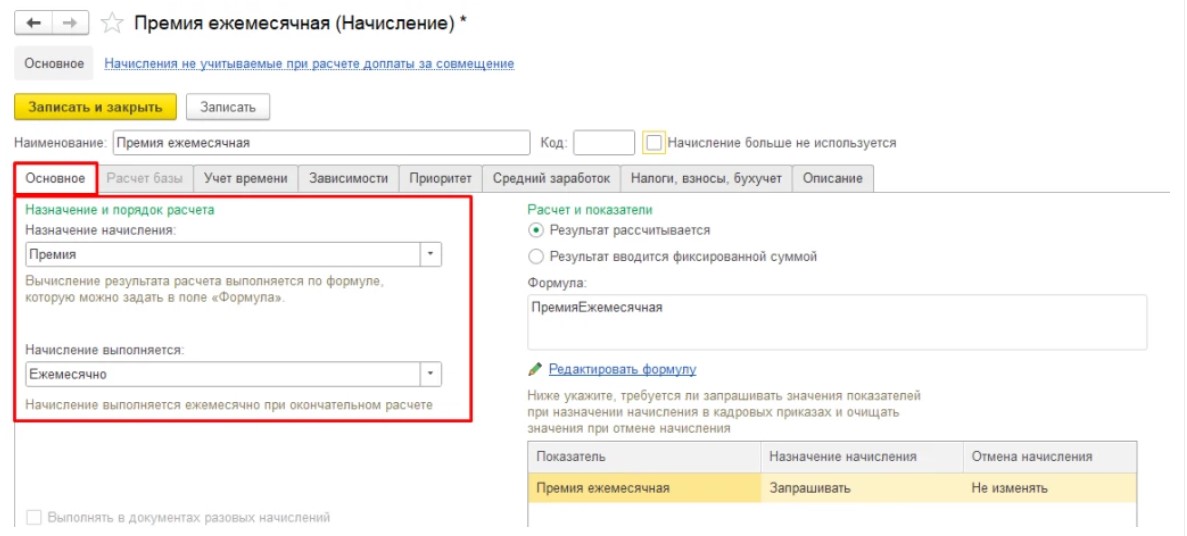Expand the 'Начисление выполняется' dropdown arrow
The height and width of the screenshot is (536, 1187).
click(x=431, y=374)
